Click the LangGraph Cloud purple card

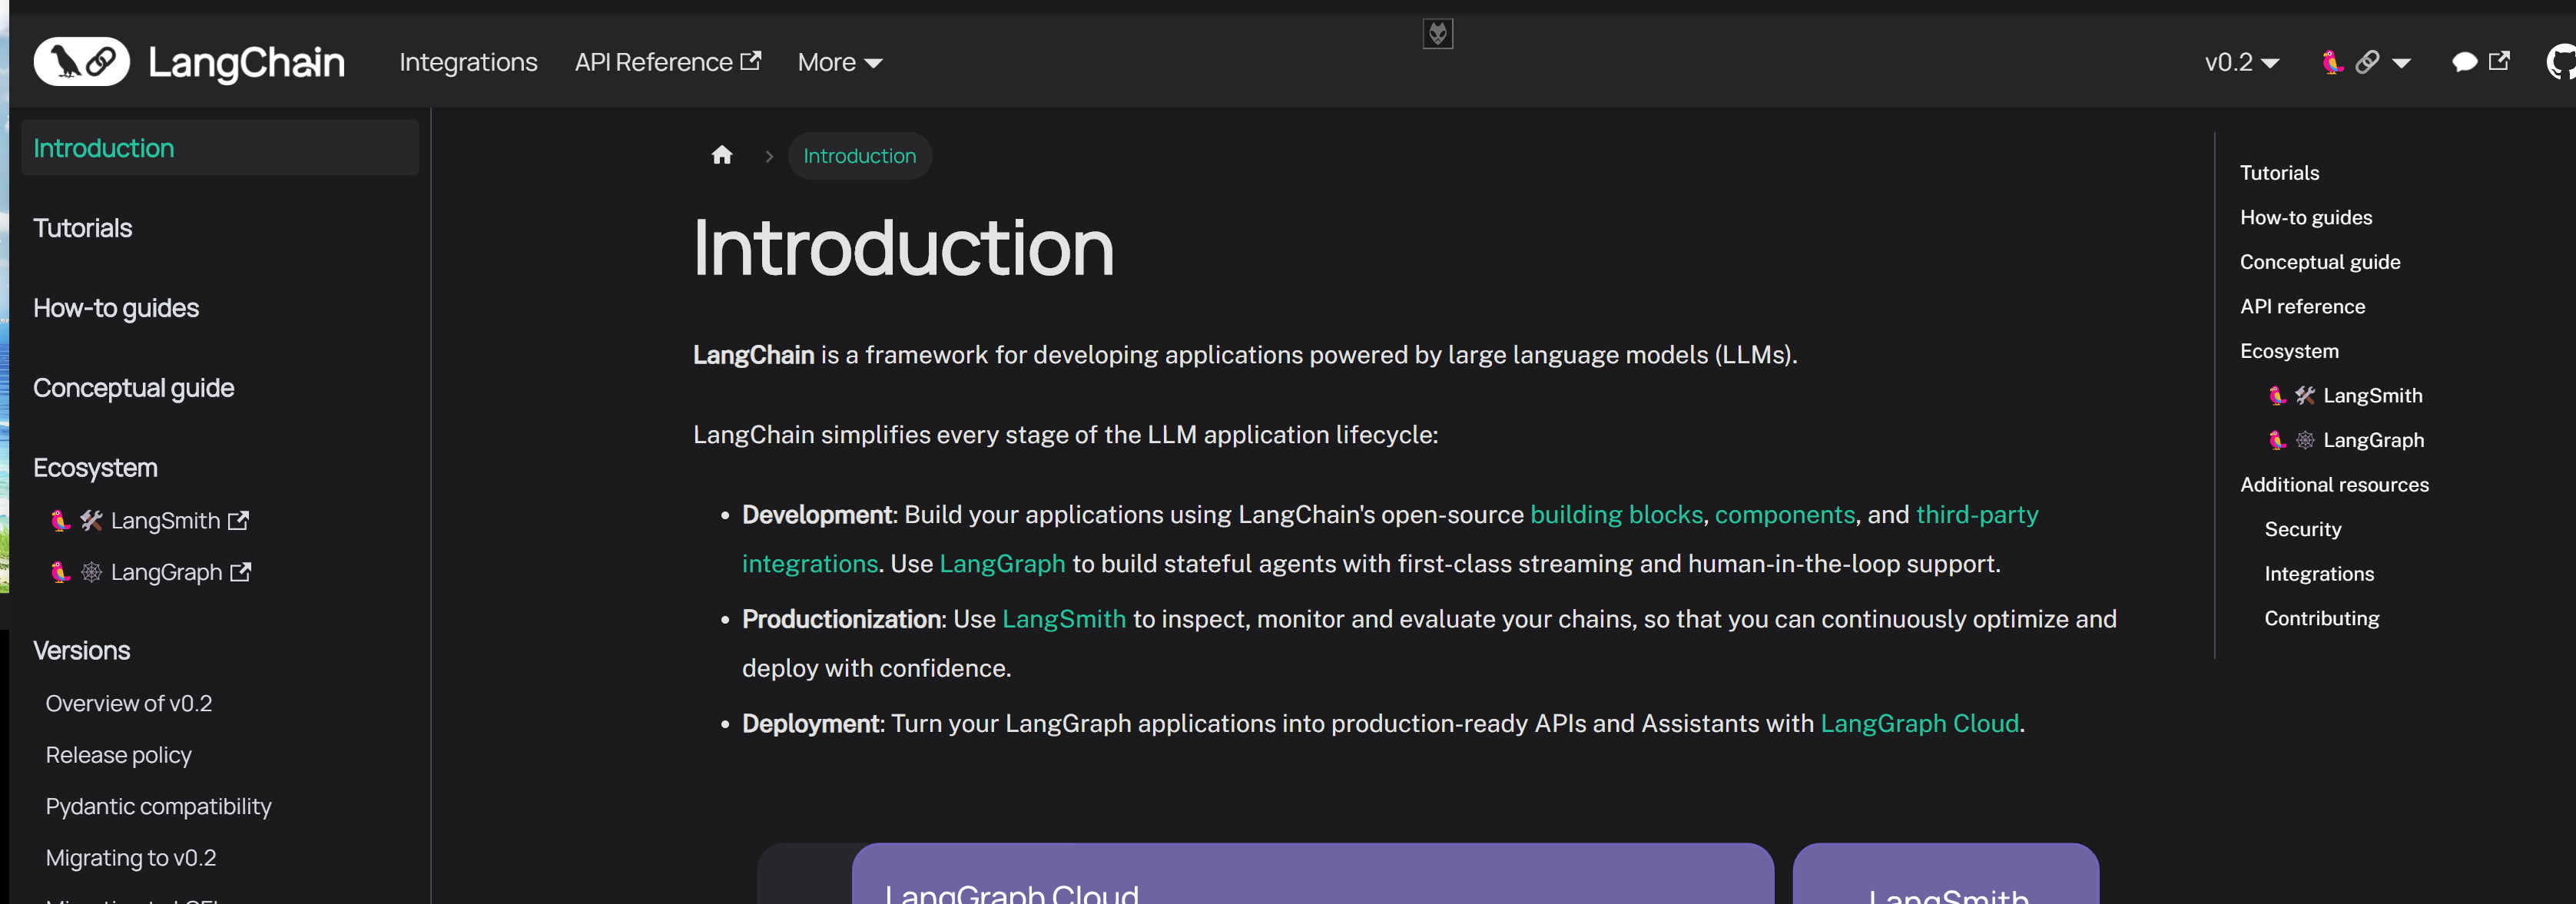tap(1313, 874)
